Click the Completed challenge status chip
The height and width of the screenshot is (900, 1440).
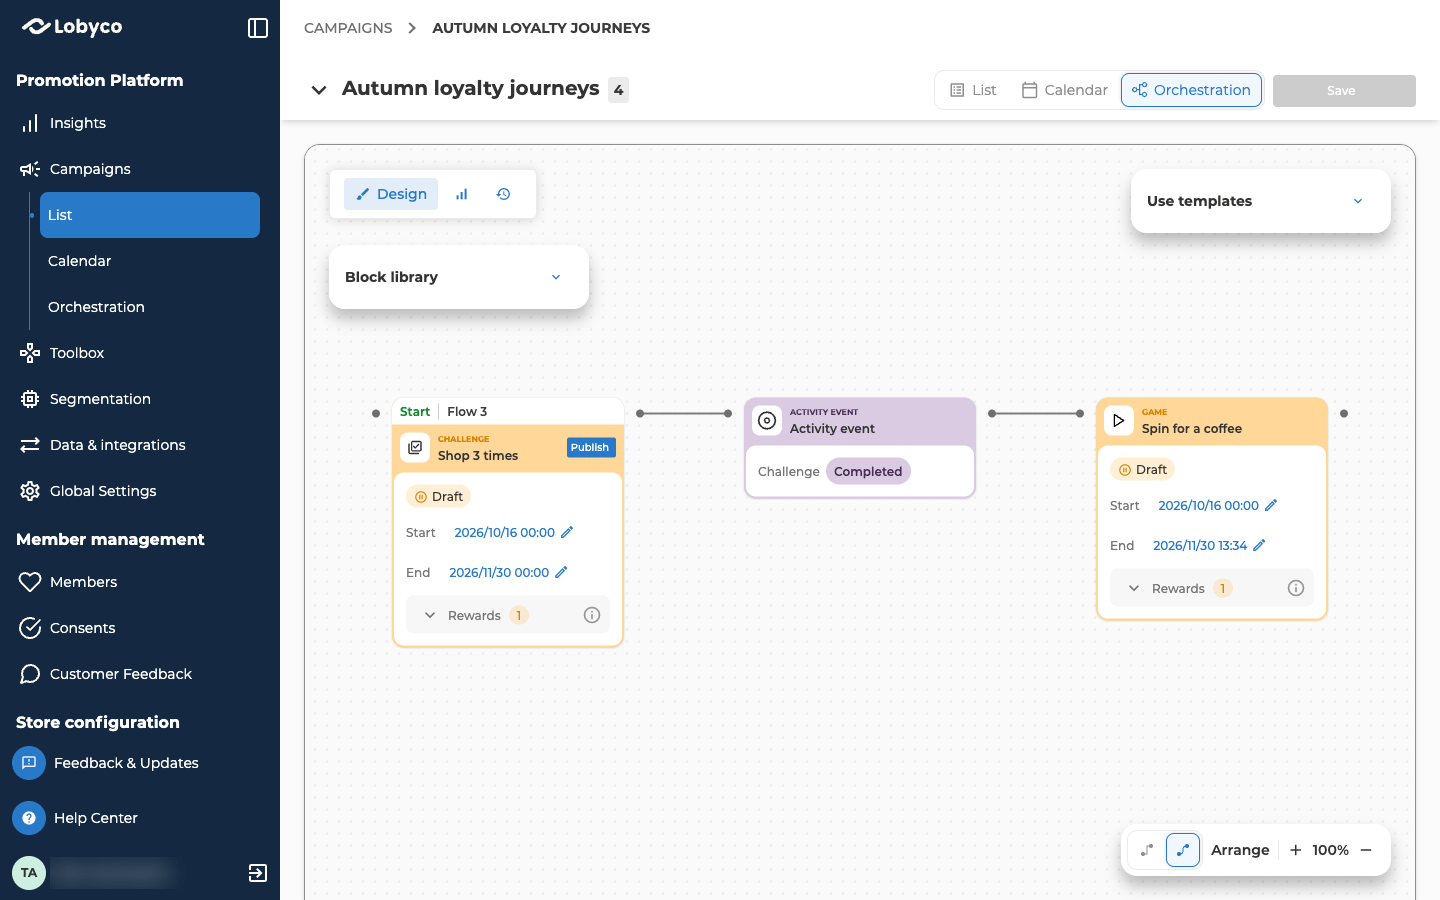coord(868,471)
